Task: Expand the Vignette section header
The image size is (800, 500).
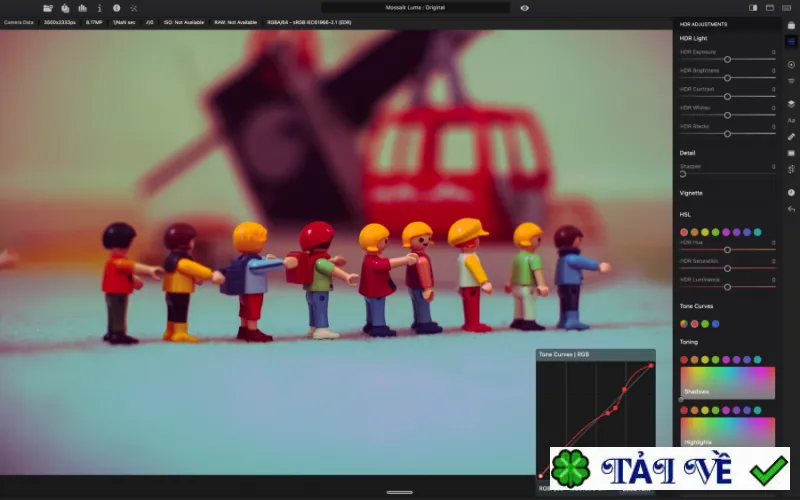Action: pos(691,193)
